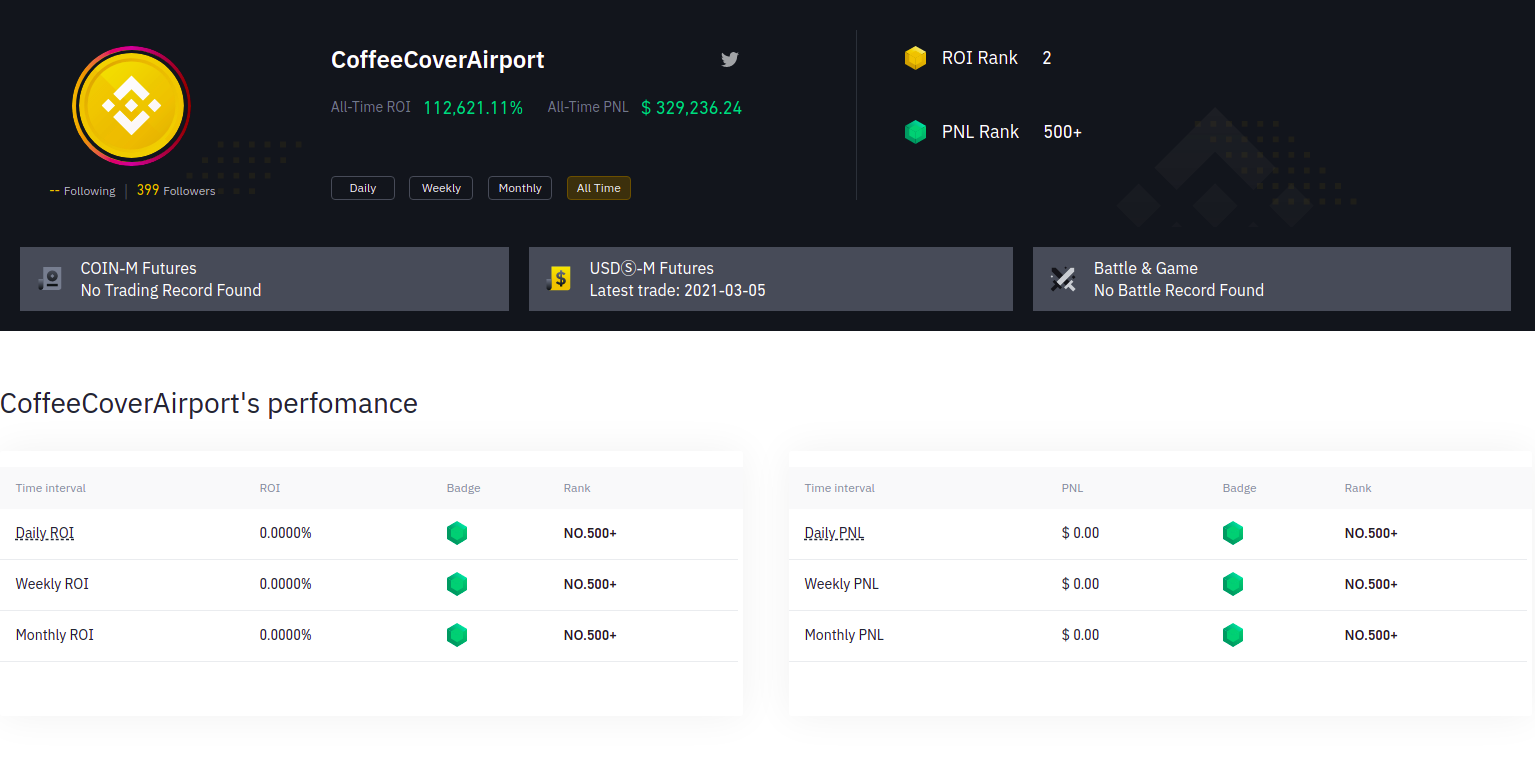Select the All Time period tab

coord(599,188)
